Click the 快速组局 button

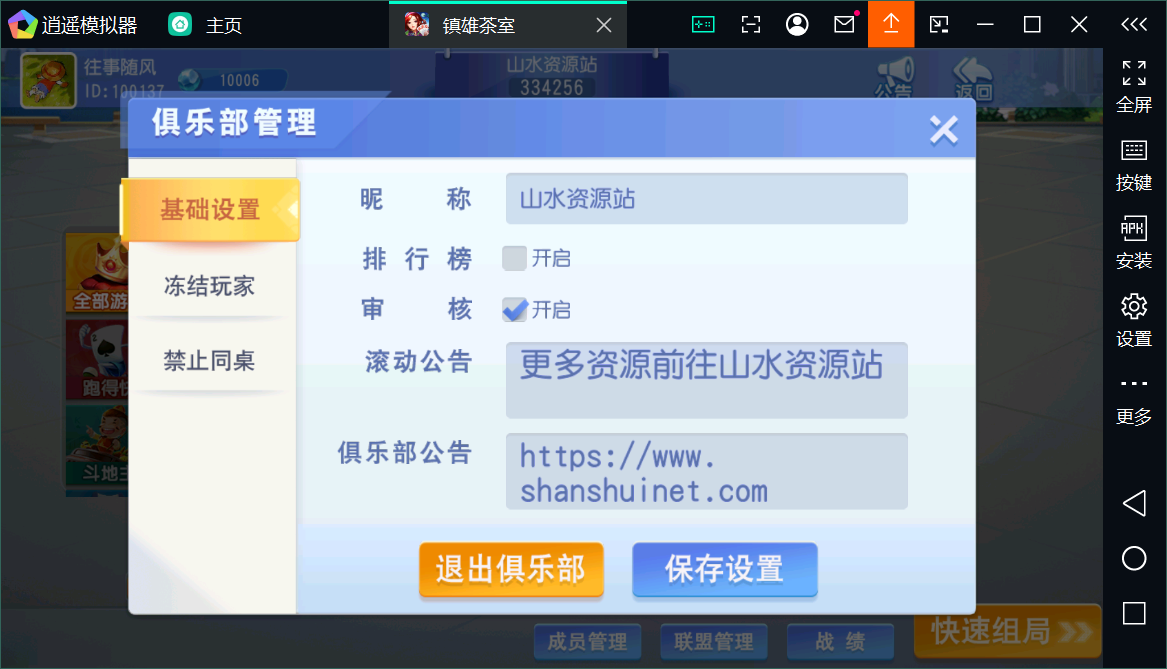pos(1007,631)
